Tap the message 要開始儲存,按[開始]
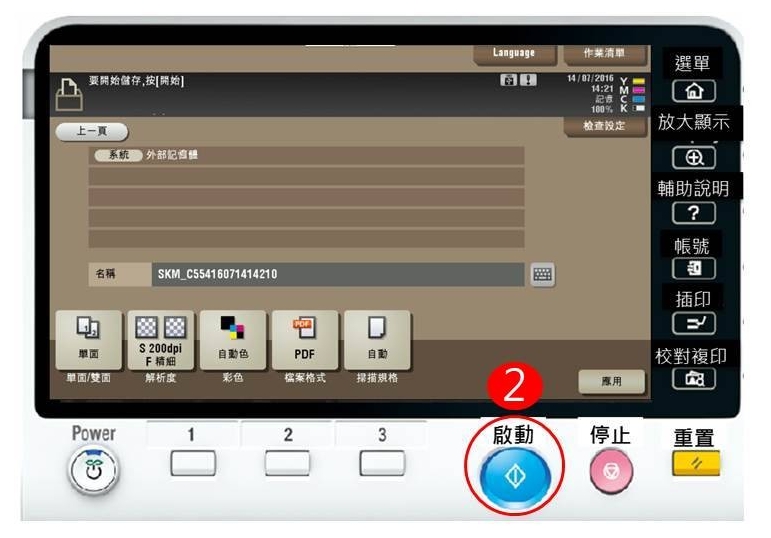Viewport: 771px width, 538px height. tap(136, 81)
